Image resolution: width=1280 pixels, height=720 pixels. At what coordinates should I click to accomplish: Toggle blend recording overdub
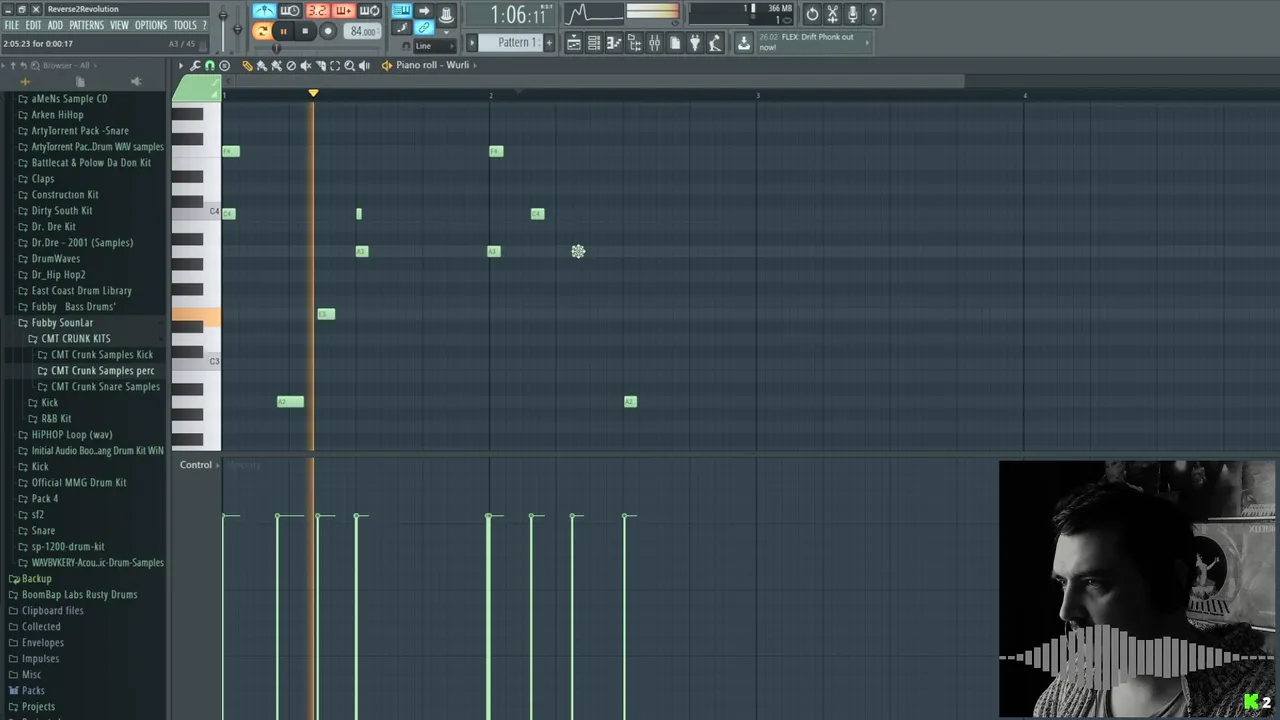coord(344,11)
